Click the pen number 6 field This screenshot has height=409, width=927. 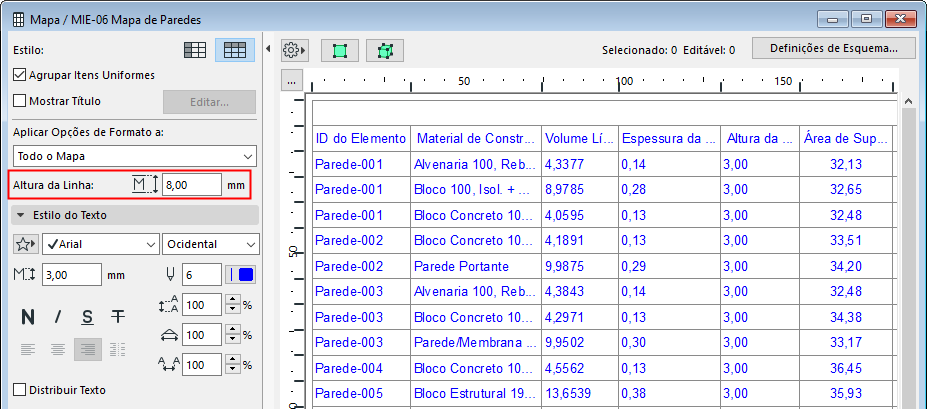[202, 274]
